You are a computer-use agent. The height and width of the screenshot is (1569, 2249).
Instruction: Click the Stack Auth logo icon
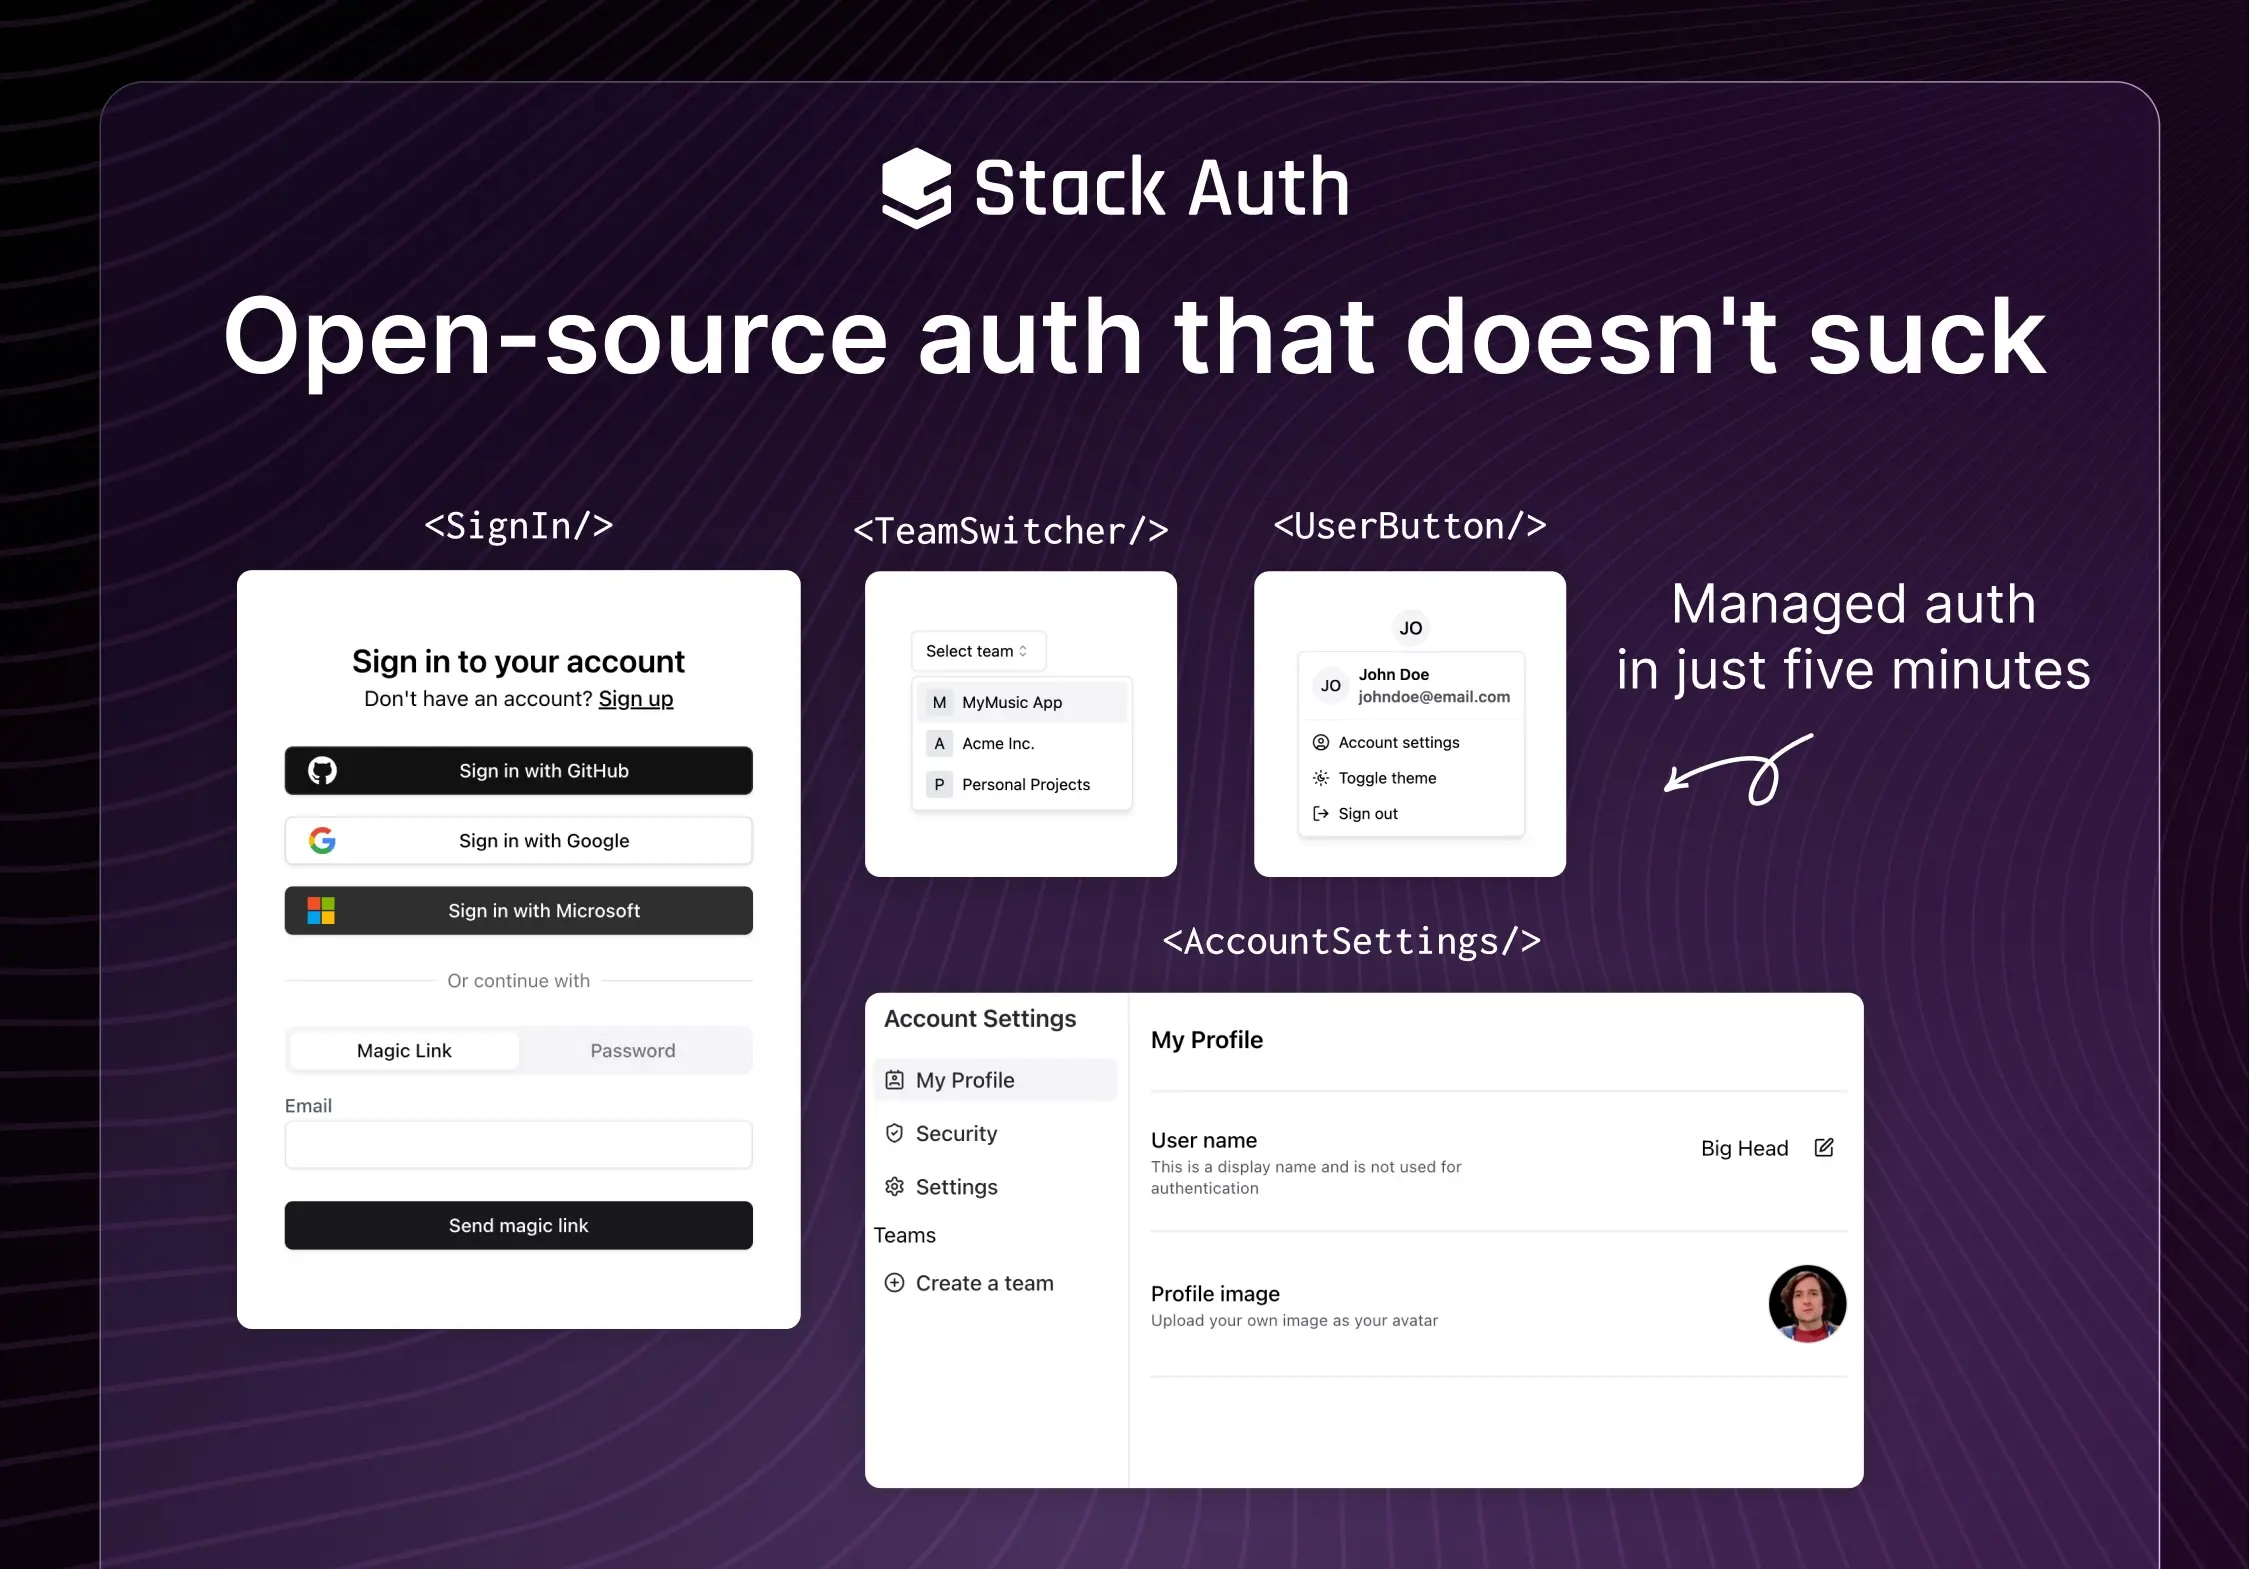[x=915, y=188]
